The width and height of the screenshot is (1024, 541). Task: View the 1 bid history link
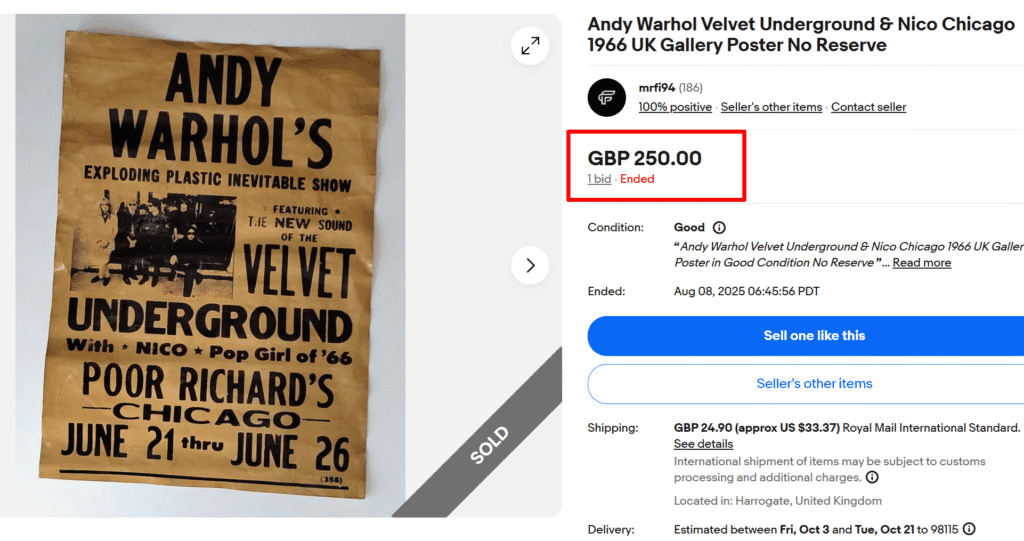(599, 179)
